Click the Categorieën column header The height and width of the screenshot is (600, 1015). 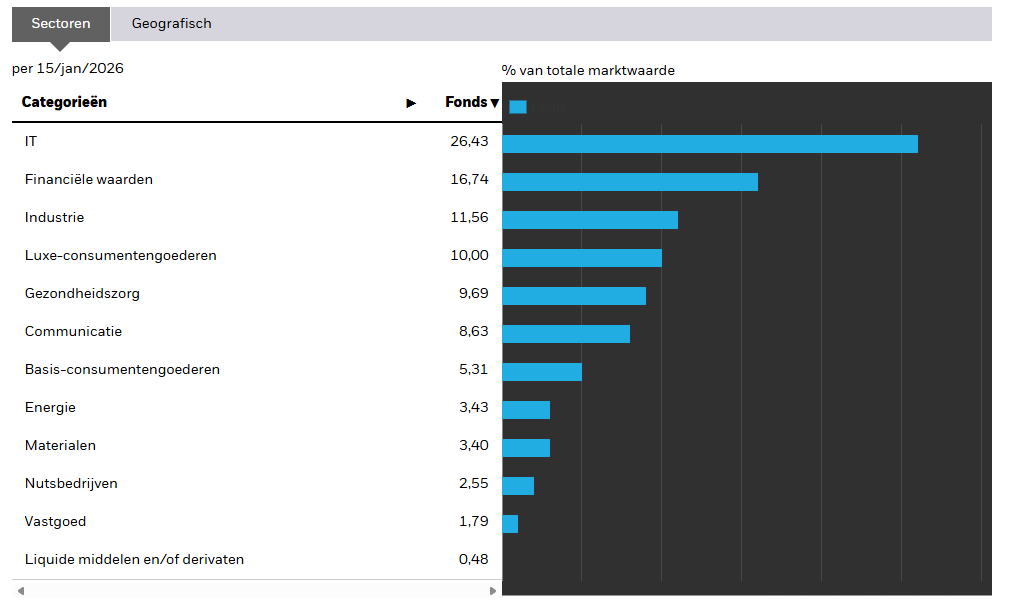(x=64, y=102)
